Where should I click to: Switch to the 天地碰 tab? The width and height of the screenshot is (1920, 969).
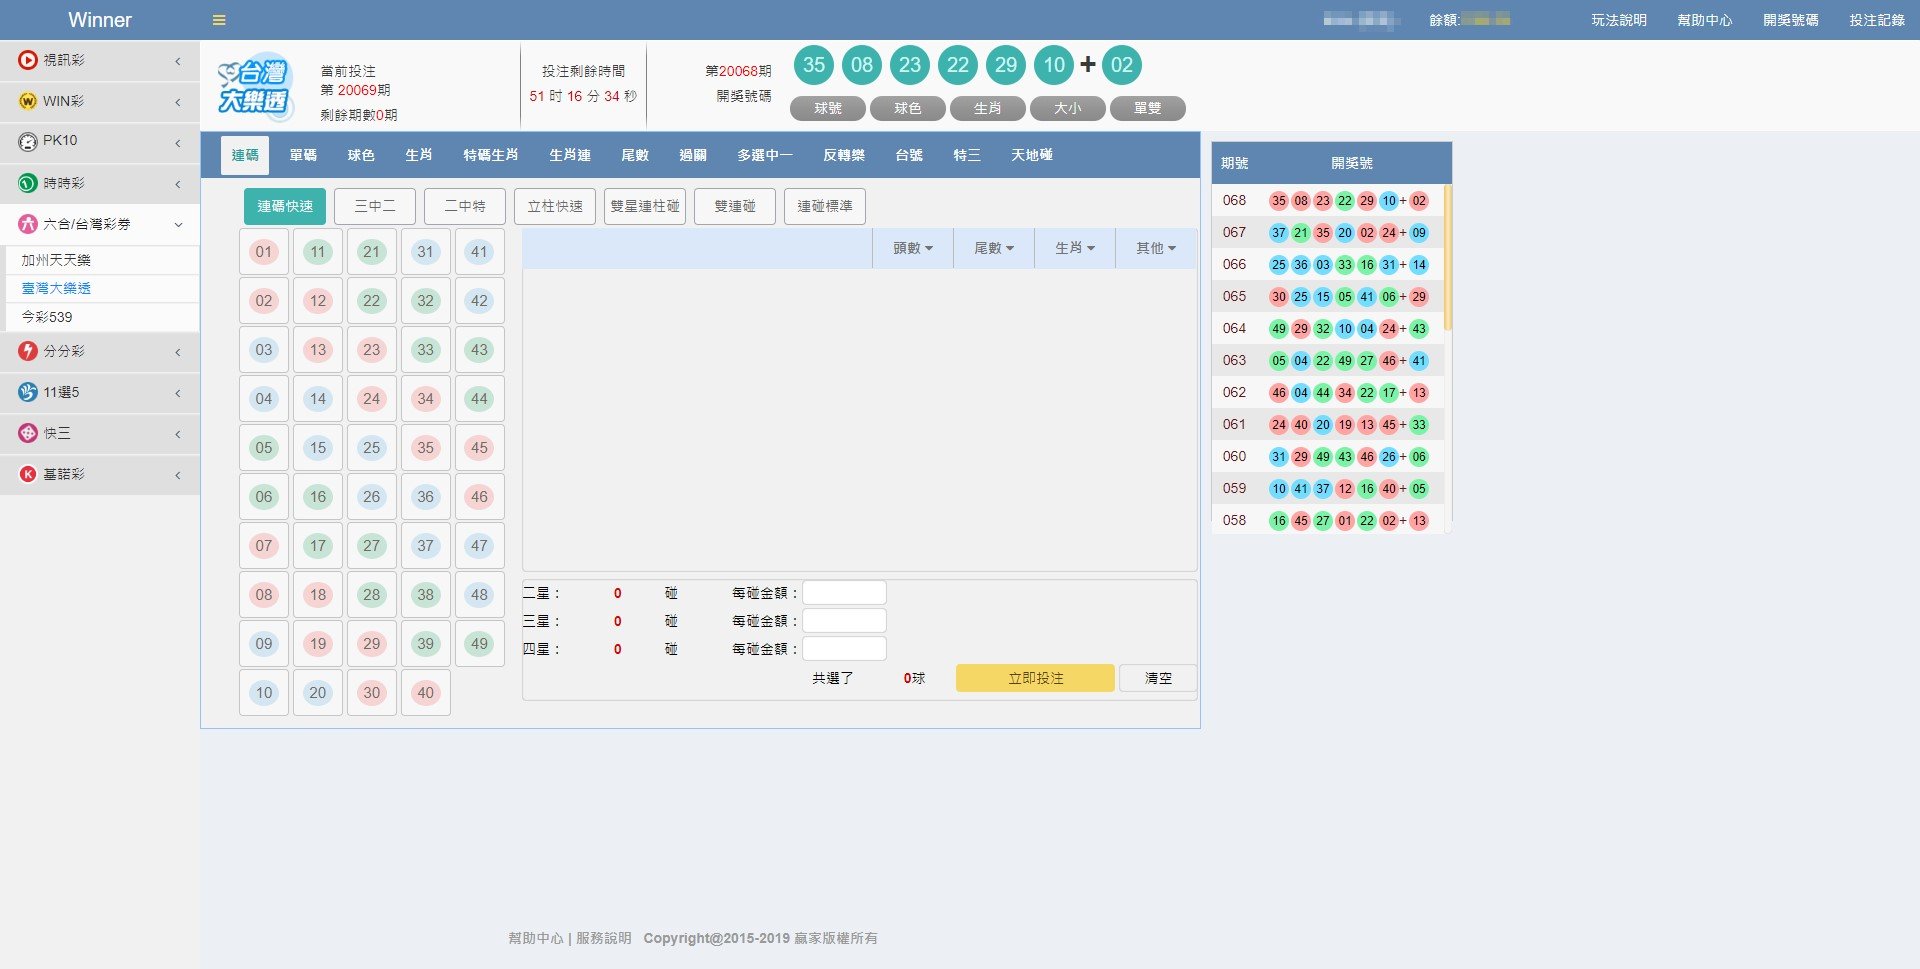click(x=1031, y=155)
